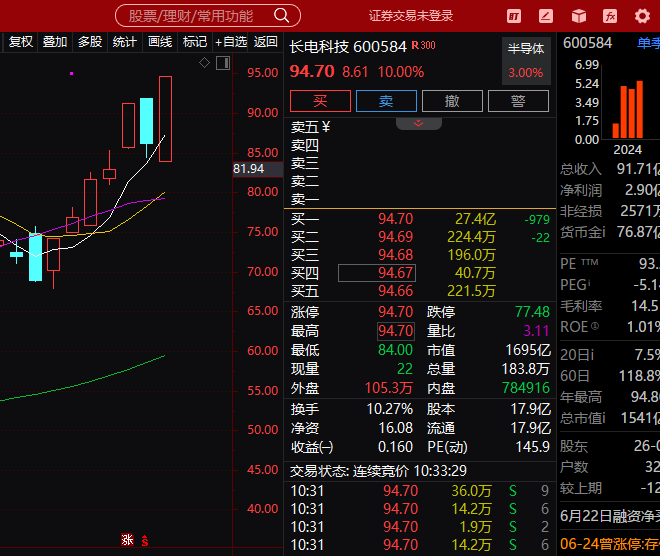
Task: Click the R300 margin-trading tag
Action: tap(423, 45)
